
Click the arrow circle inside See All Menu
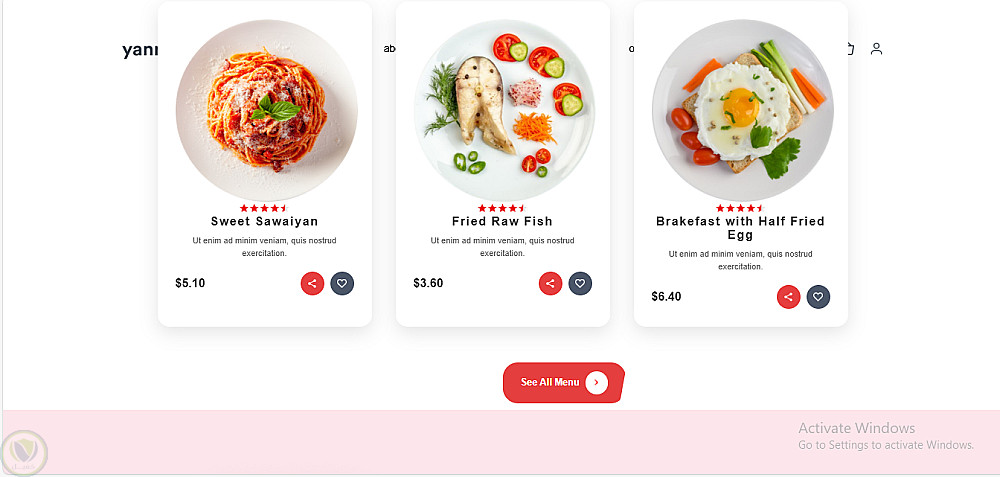[x=596, y=383]
